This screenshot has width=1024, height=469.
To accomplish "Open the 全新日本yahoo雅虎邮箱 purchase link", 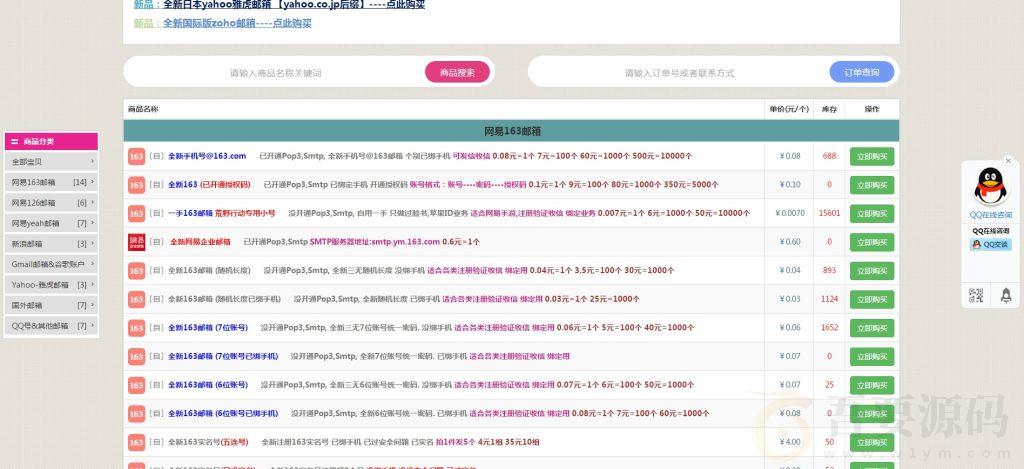I will pyautogui.click(x=294, y=5).
